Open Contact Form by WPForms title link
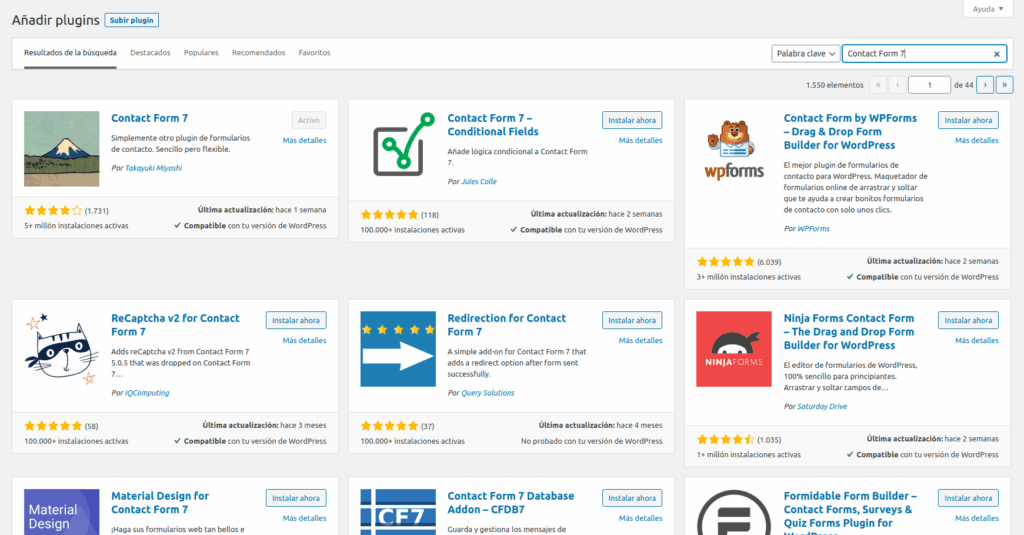This screenshot has width=1024, height=535. coord(850,131)
